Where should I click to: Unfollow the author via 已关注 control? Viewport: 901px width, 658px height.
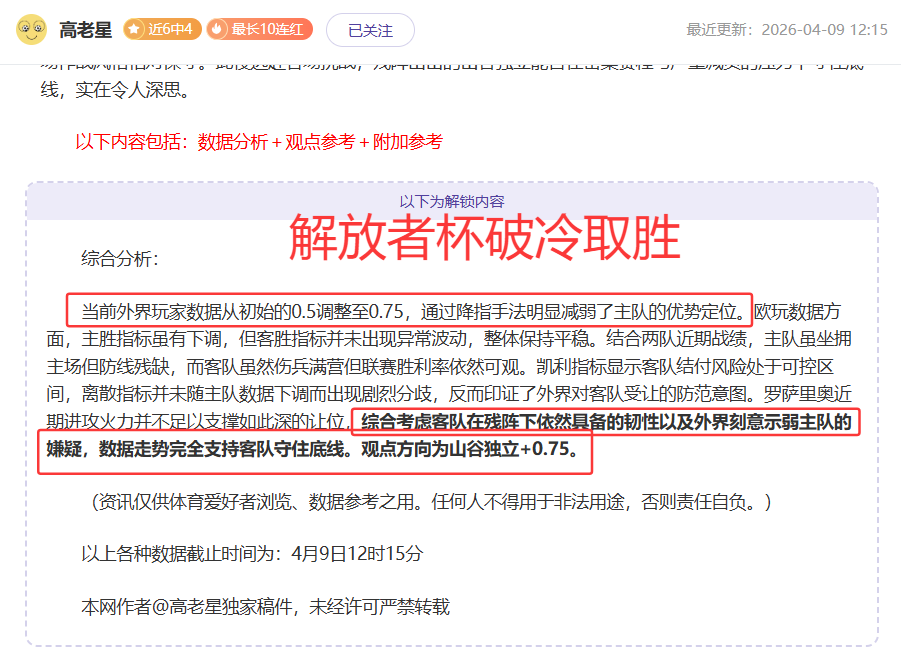pos(368,29)
